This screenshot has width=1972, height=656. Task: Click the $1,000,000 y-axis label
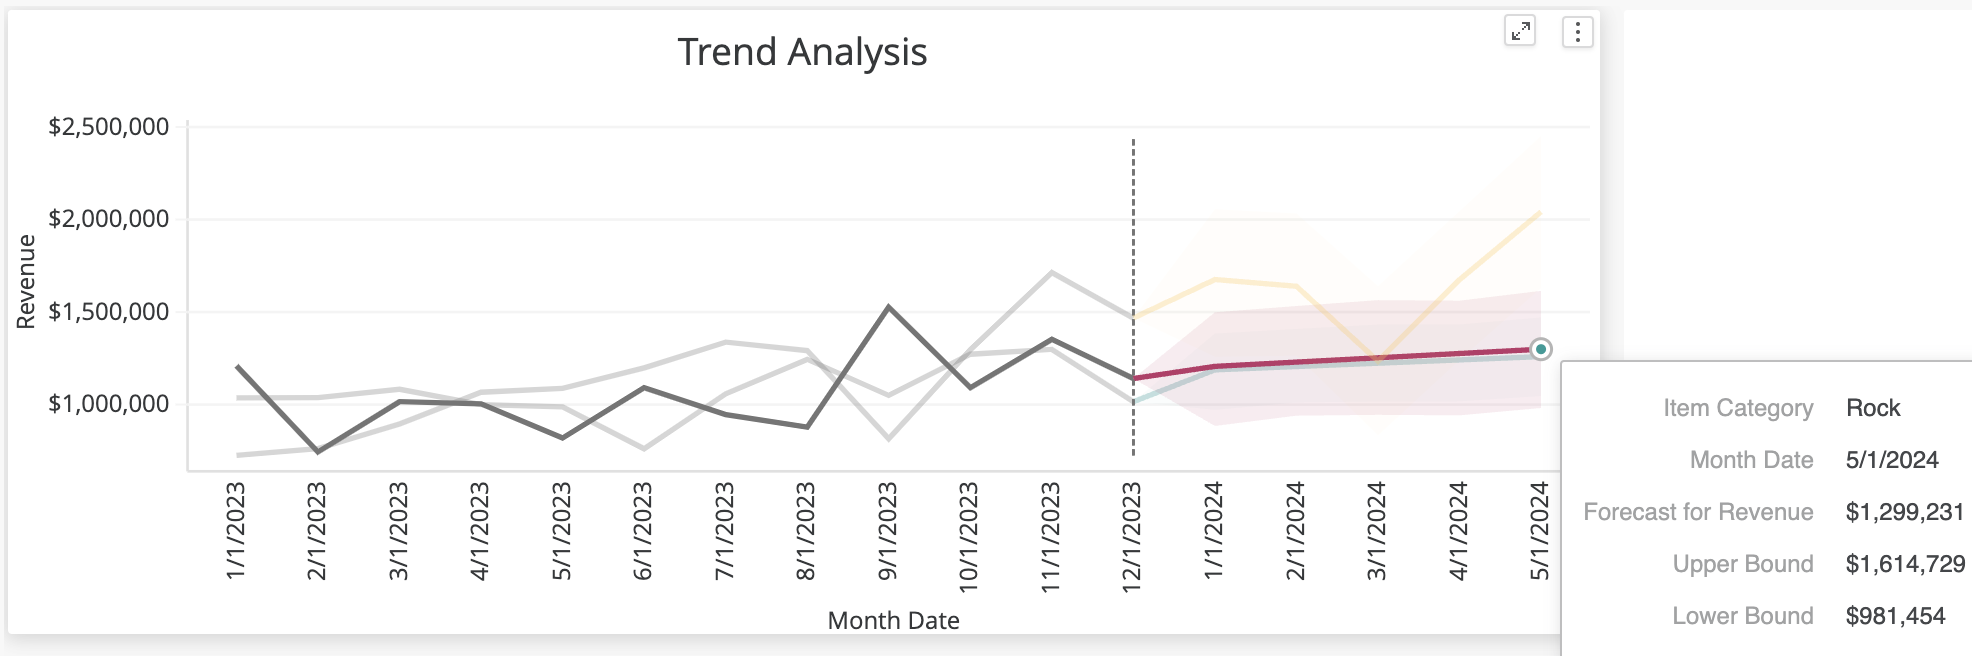click(109, 404)
